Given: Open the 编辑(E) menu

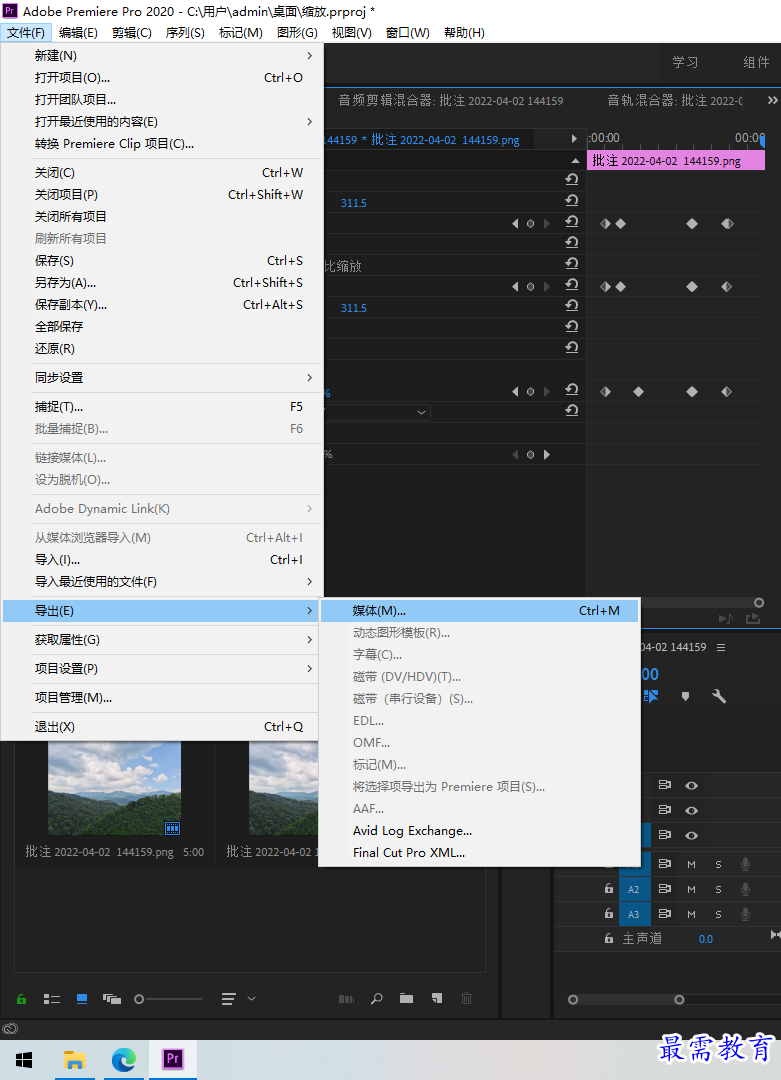Looking at the screenshot, I should (78, 32).
